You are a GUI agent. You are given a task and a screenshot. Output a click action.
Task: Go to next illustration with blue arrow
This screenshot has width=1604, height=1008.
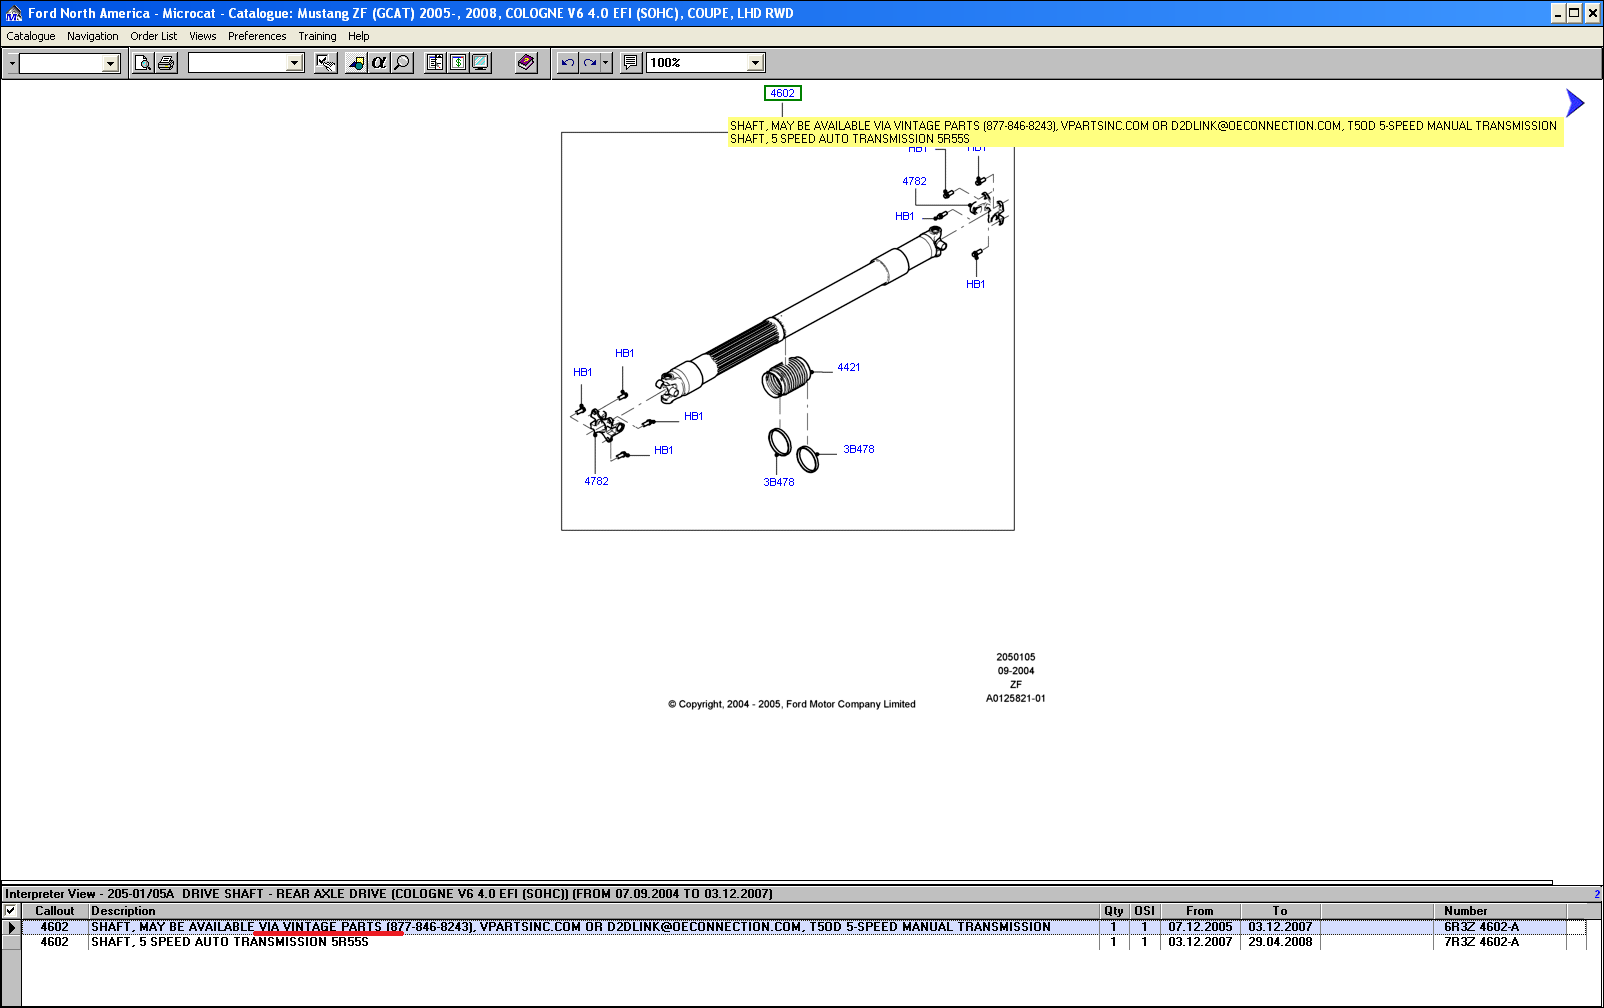click(1575, 103)
